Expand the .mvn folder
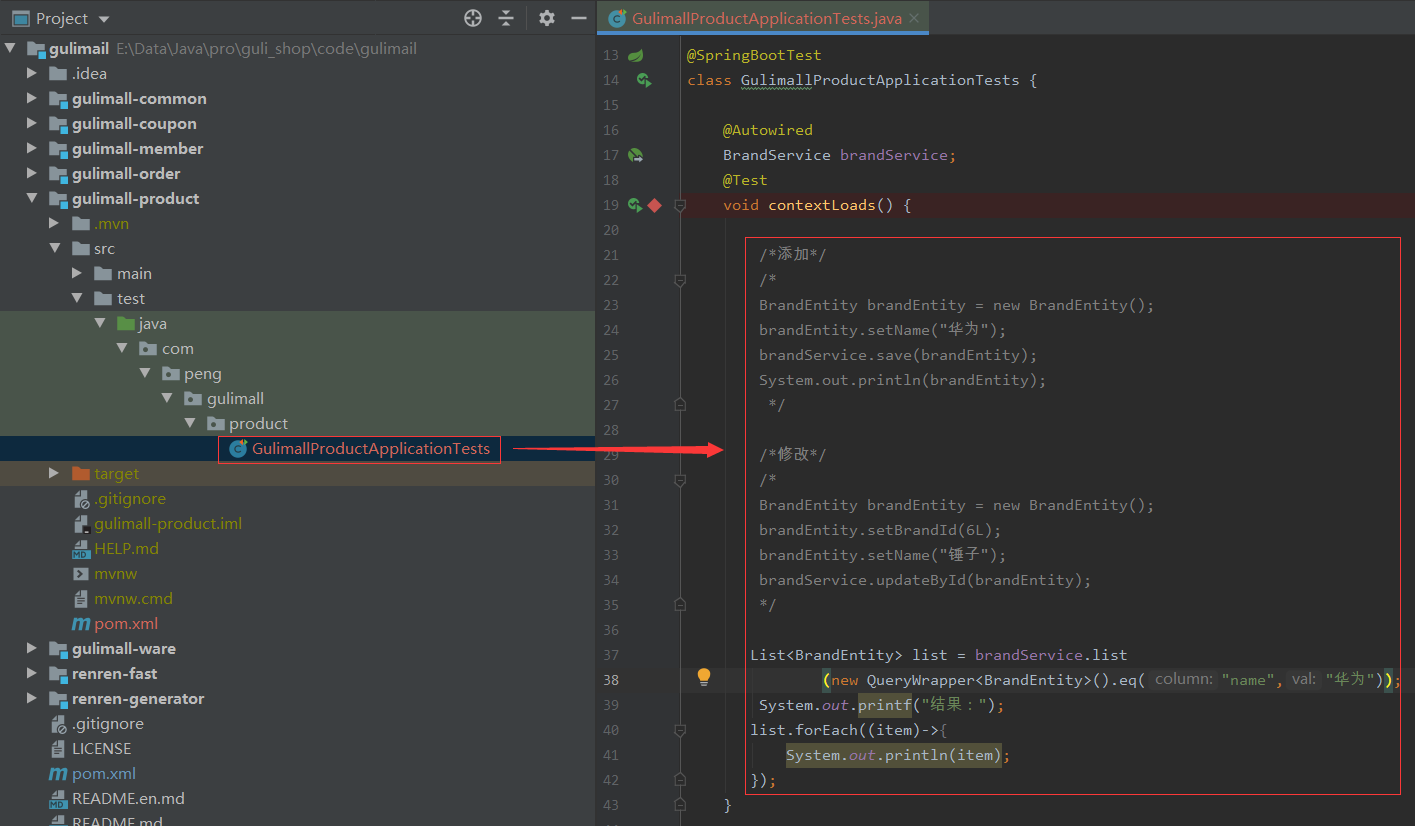The height and width of the screenshot is (826, 1415). [55, 224]
